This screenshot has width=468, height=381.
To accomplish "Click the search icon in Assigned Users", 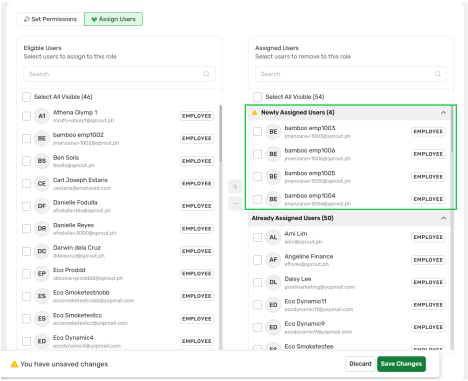I will tap(438, 74).
